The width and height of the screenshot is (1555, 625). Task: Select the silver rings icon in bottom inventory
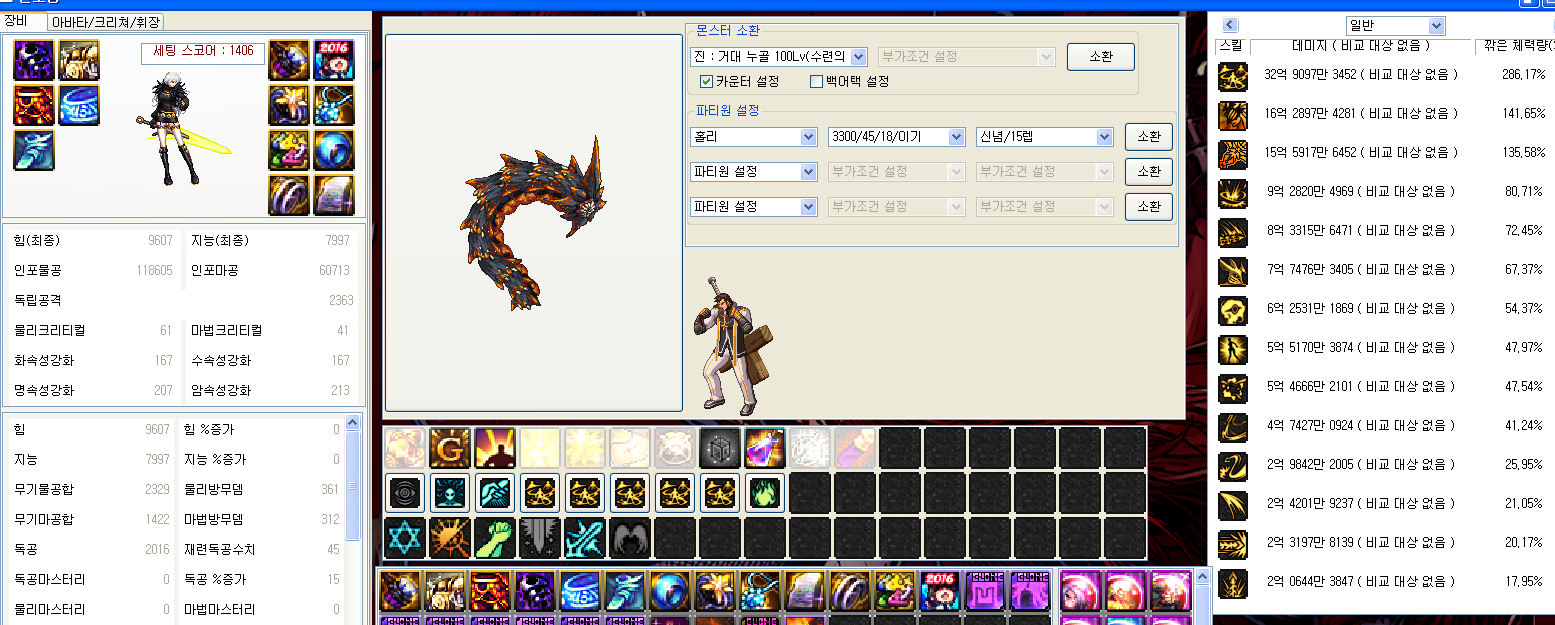click(x=849, y=591)
